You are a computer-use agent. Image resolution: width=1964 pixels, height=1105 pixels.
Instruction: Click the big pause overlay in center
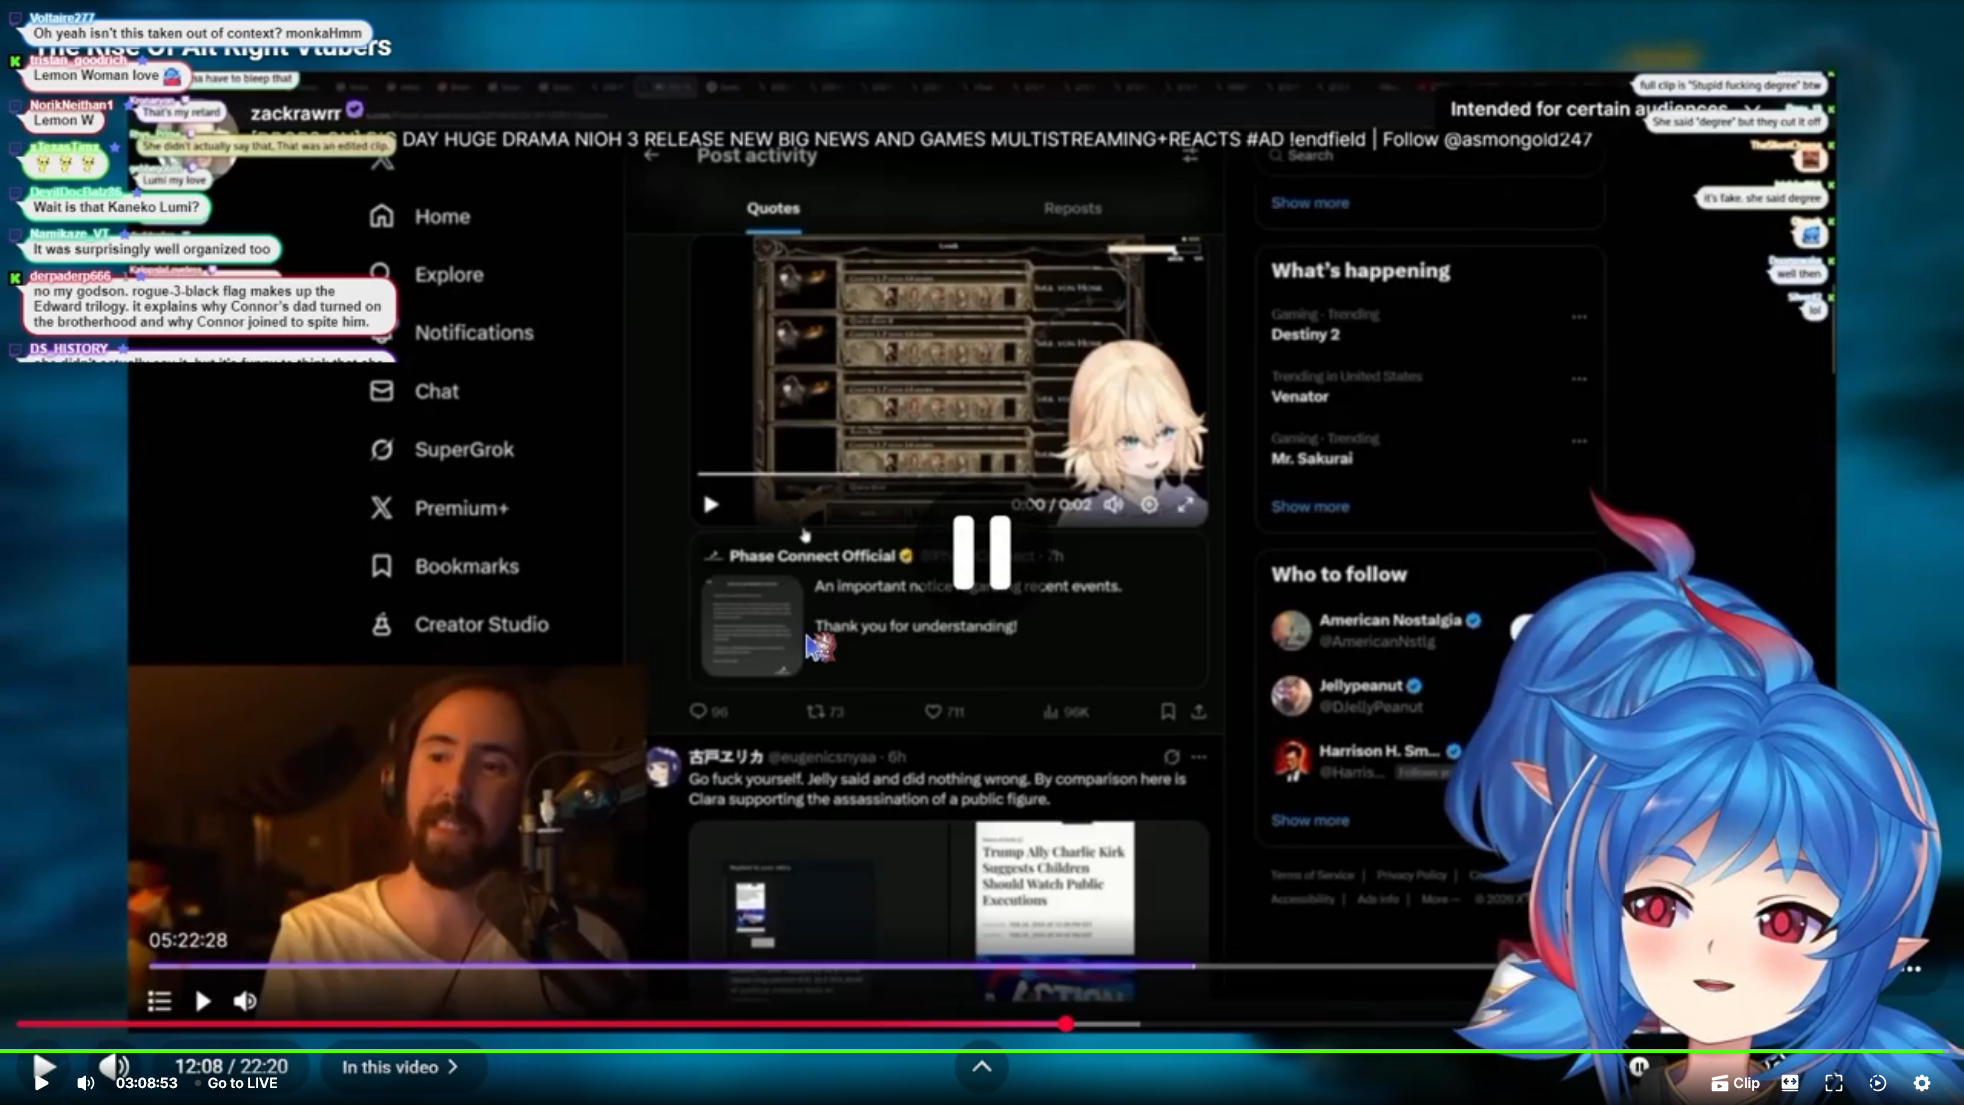pyautogui.click(x=982, y=552)
